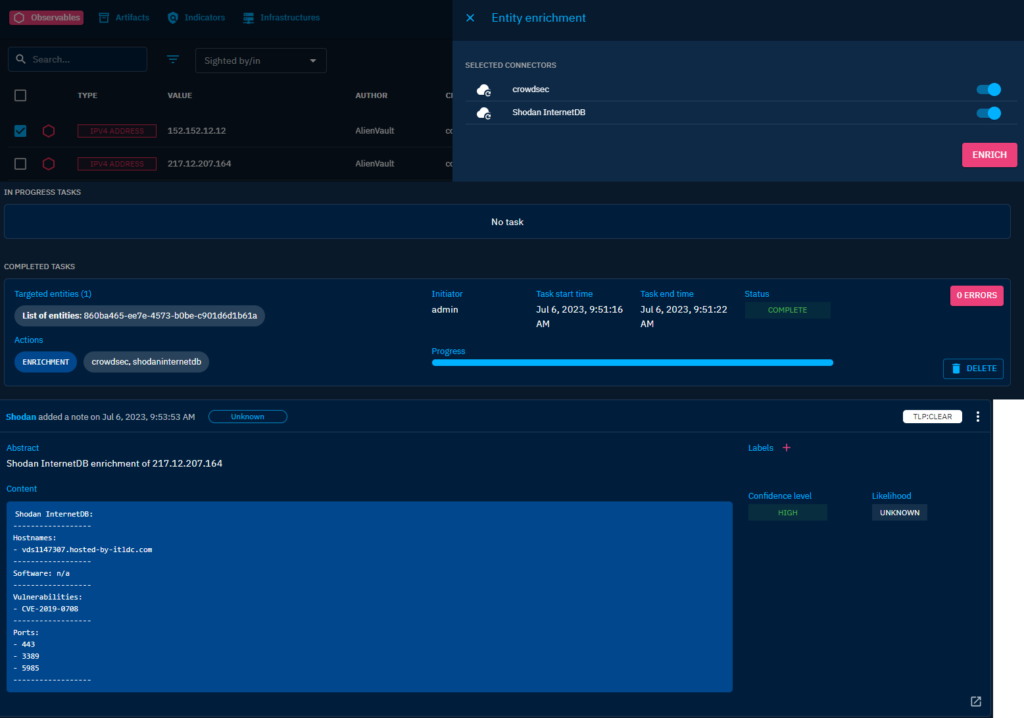This screenshot has width=1024, height=718.
Task: Click the magnifier icon in the search field
Action: click(x=21, y=59)
